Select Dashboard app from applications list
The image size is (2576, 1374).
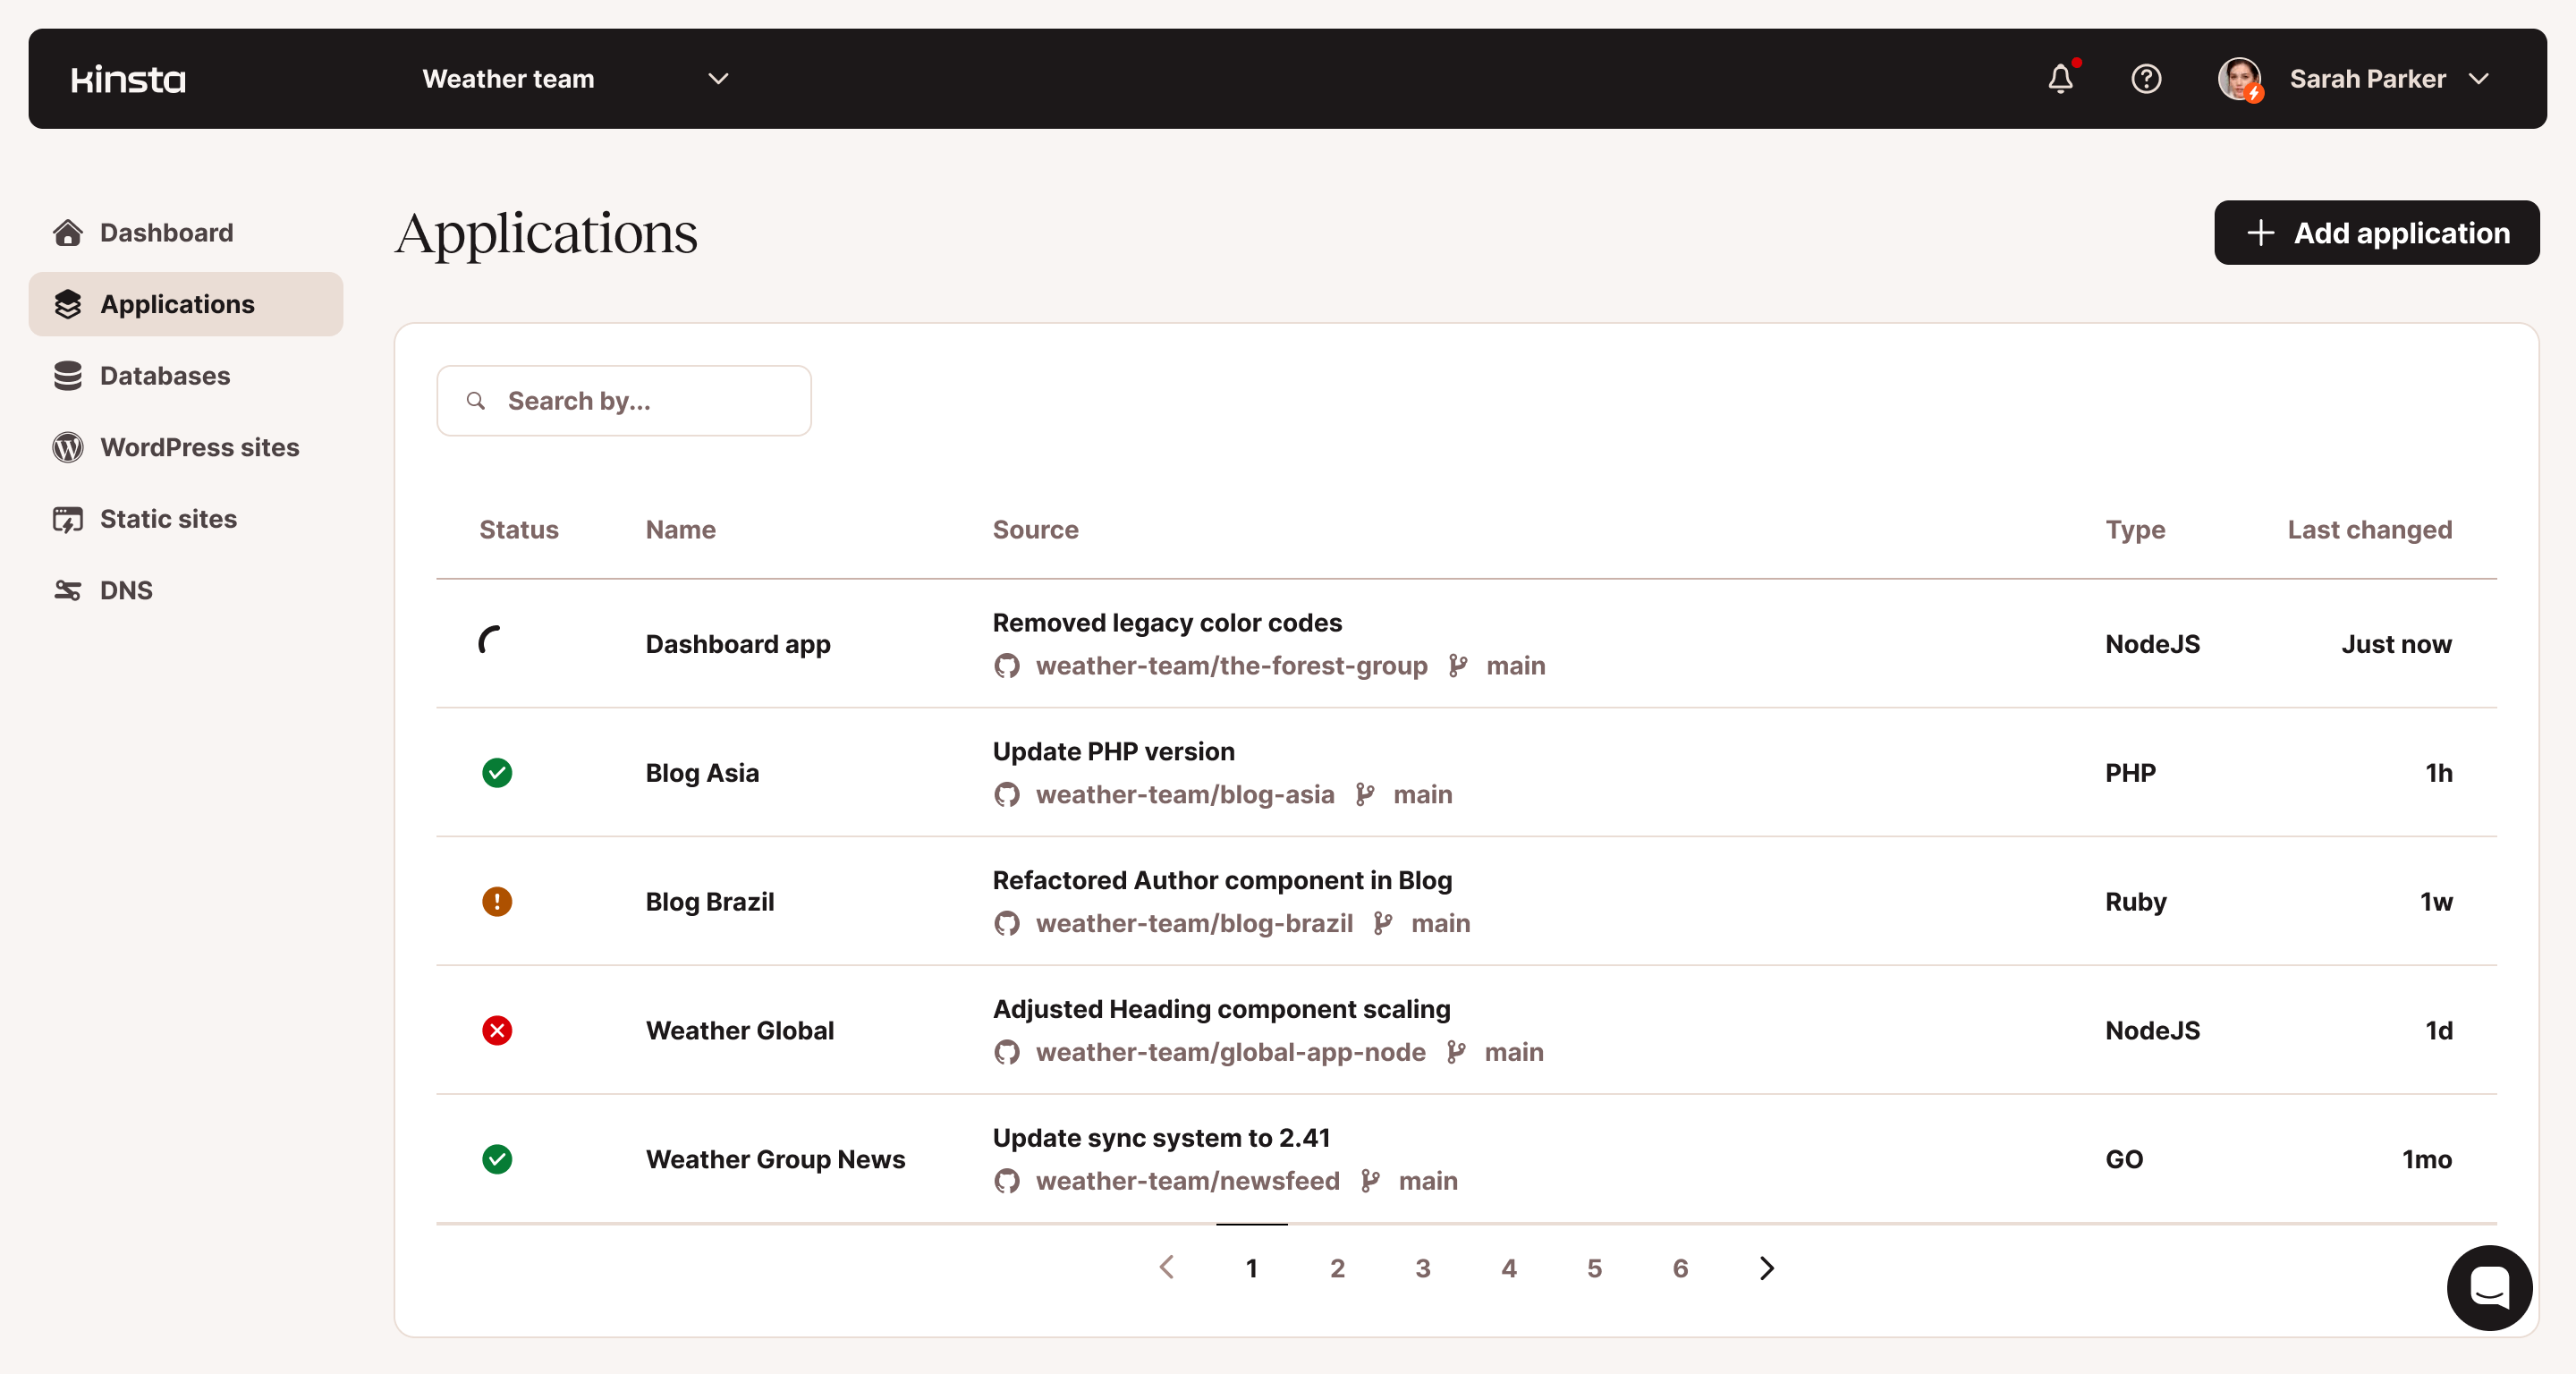738,644
